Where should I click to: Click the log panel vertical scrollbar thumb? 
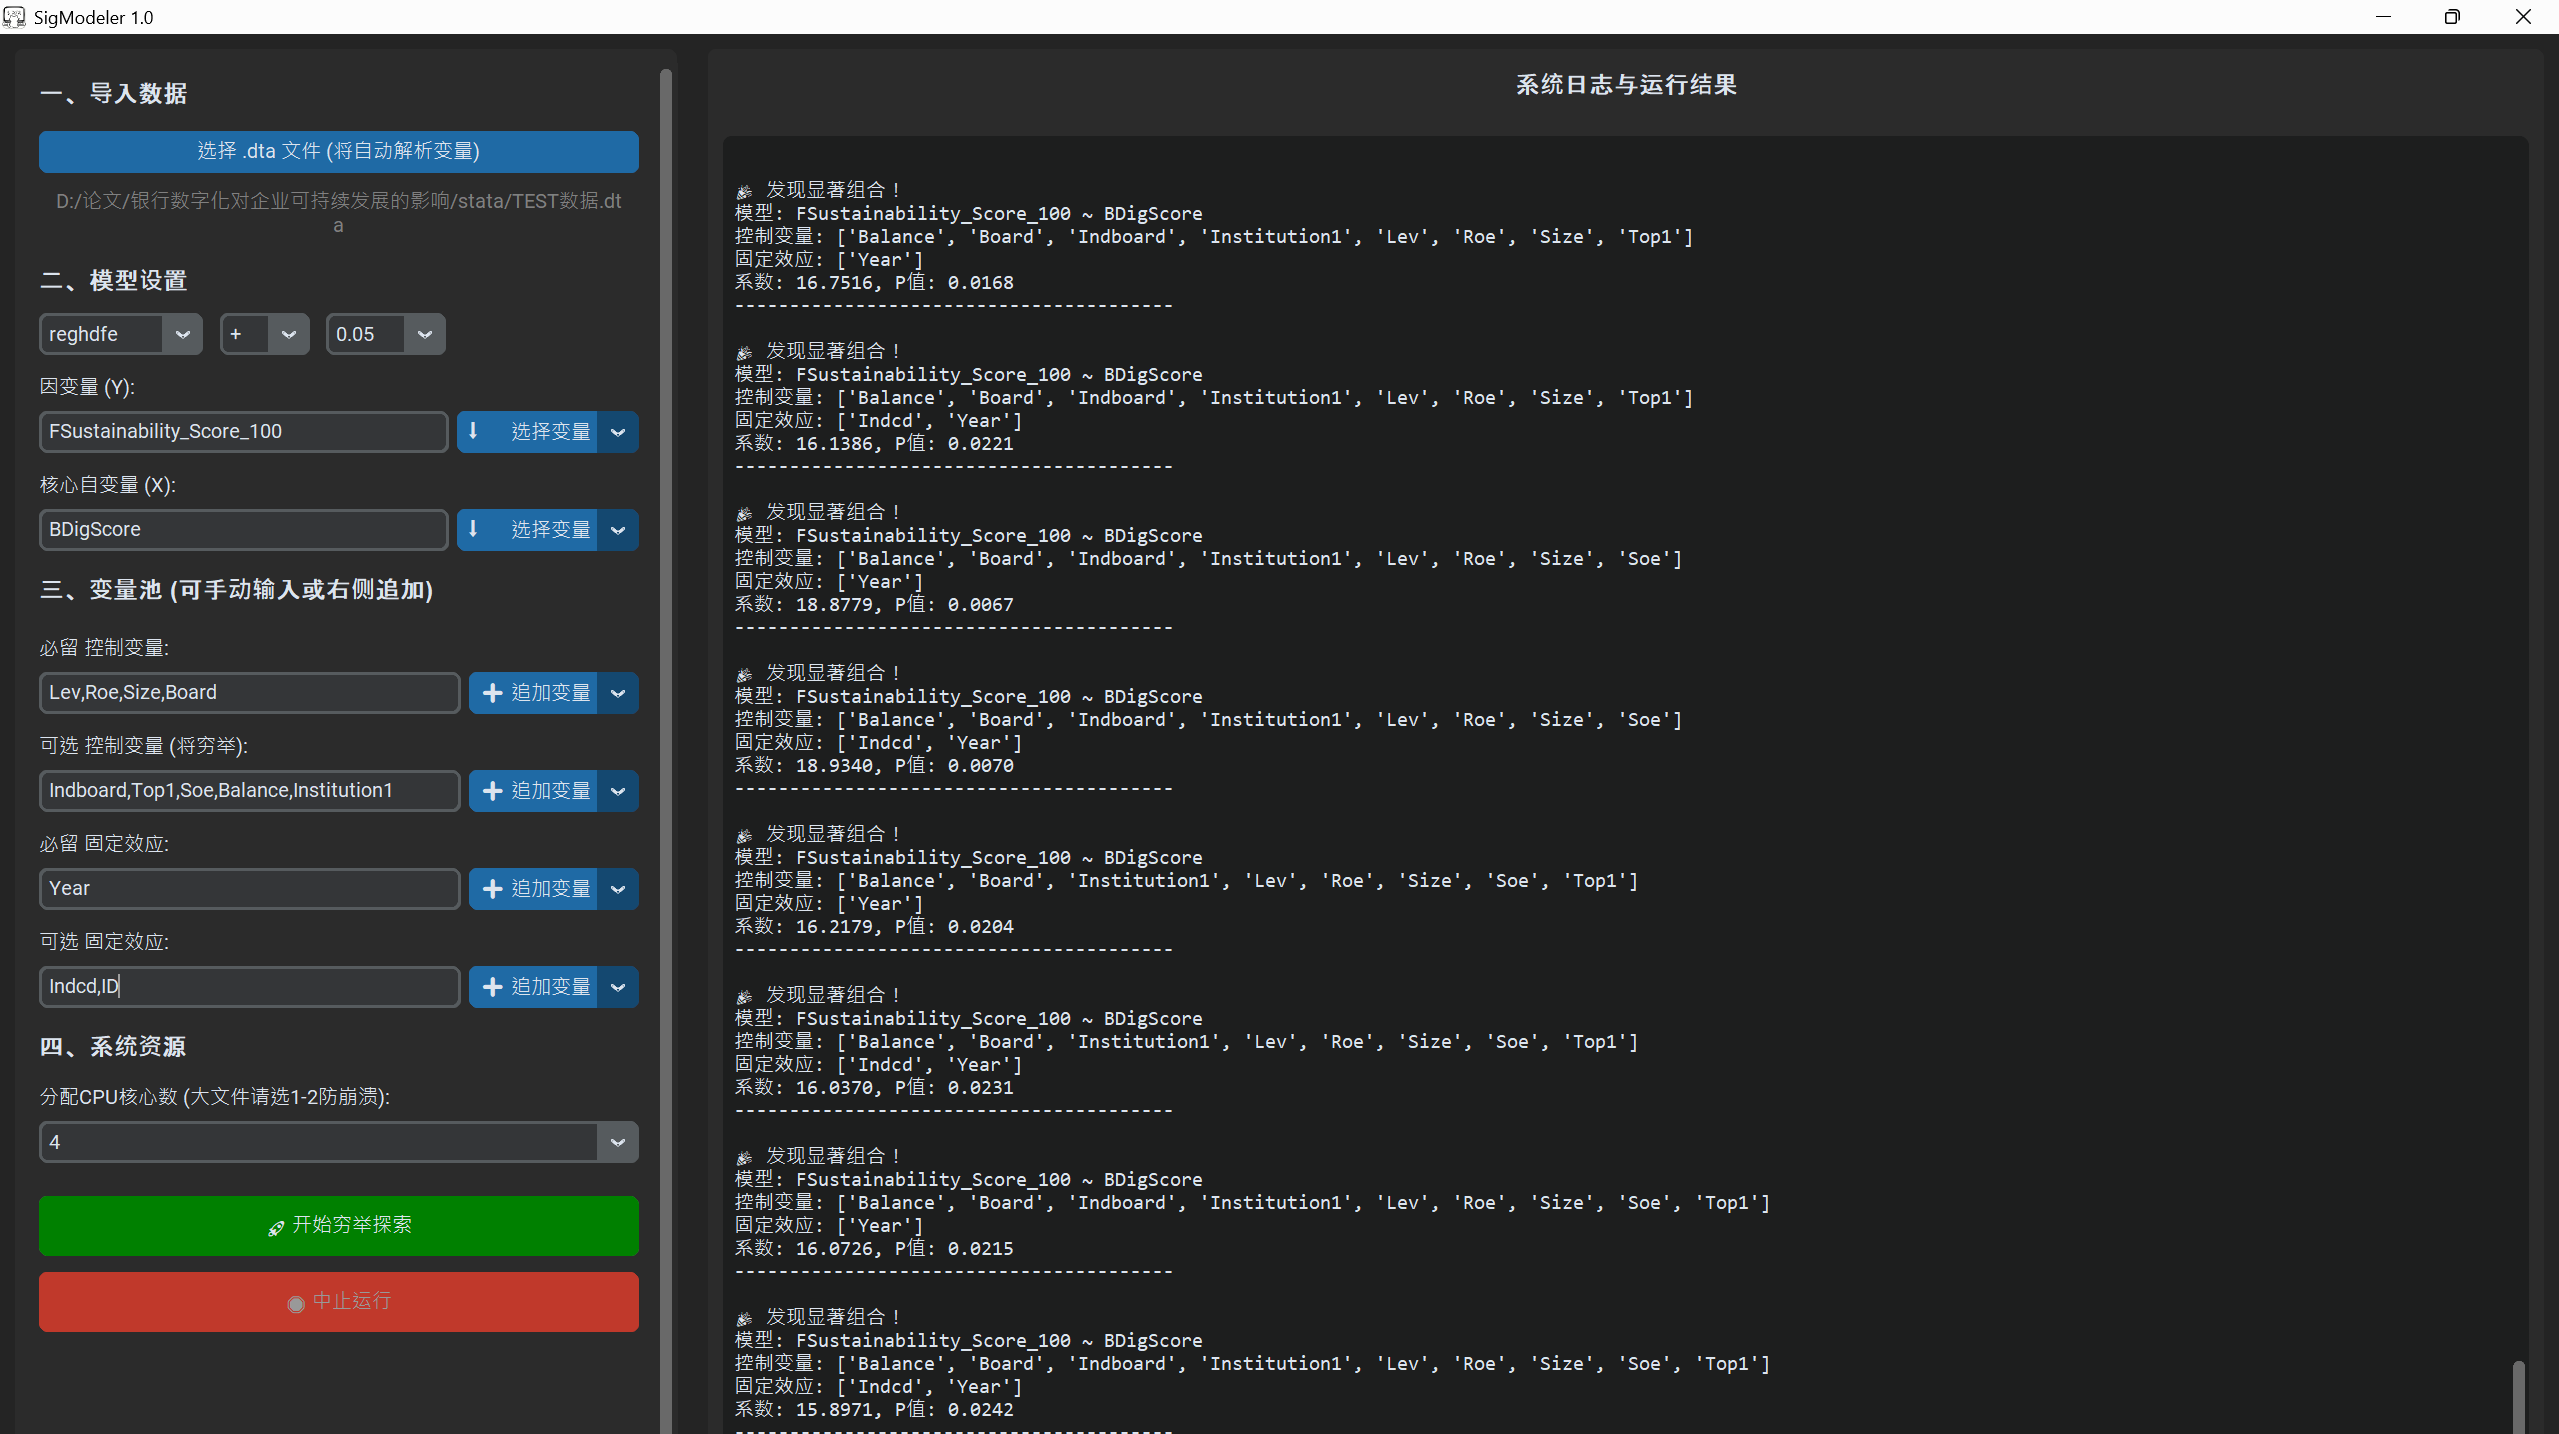(x=2518, y=1396)
